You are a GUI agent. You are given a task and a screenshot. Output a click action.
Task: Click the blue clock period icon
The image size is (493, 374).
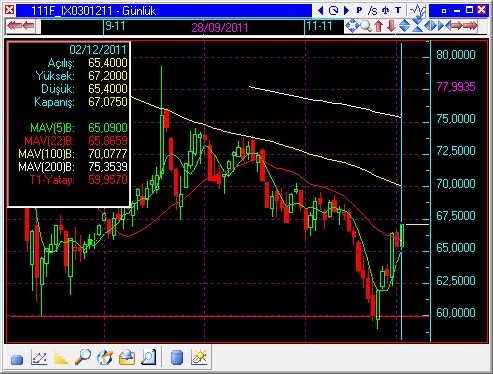[333, 11]
